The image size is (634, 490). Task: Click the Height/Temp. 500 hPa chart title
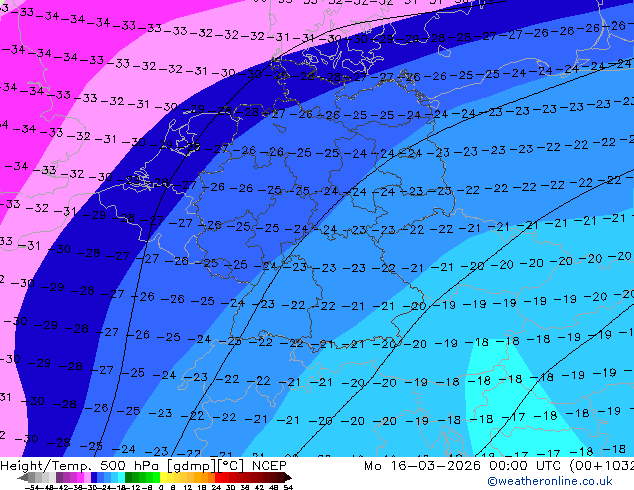[x=81, y=466]
